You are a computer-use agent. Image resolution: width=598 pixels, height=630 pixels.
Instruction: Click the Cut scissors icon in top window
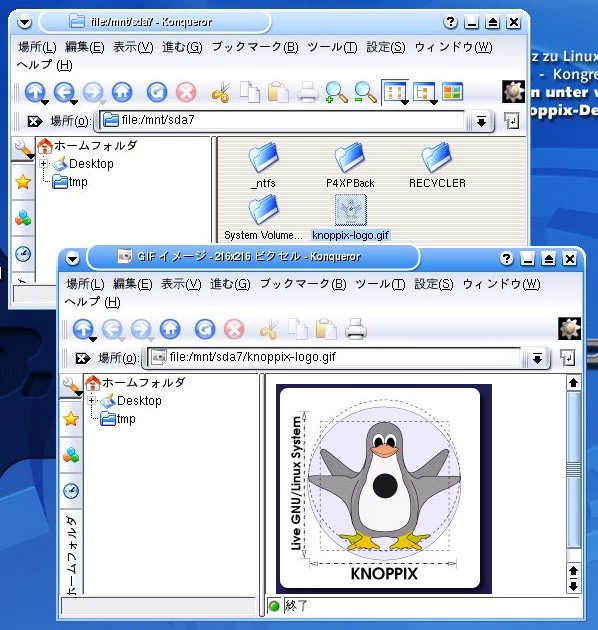[221, 92]
